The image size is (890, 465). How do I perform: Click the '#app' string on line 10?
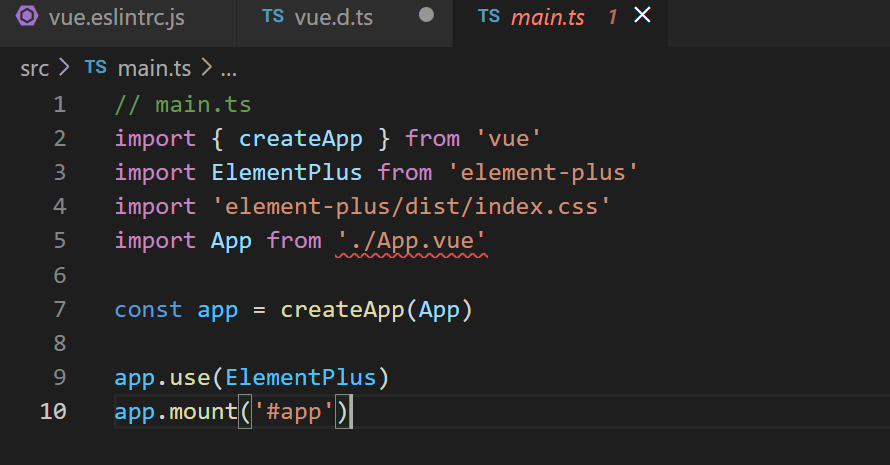coord(293,412)
